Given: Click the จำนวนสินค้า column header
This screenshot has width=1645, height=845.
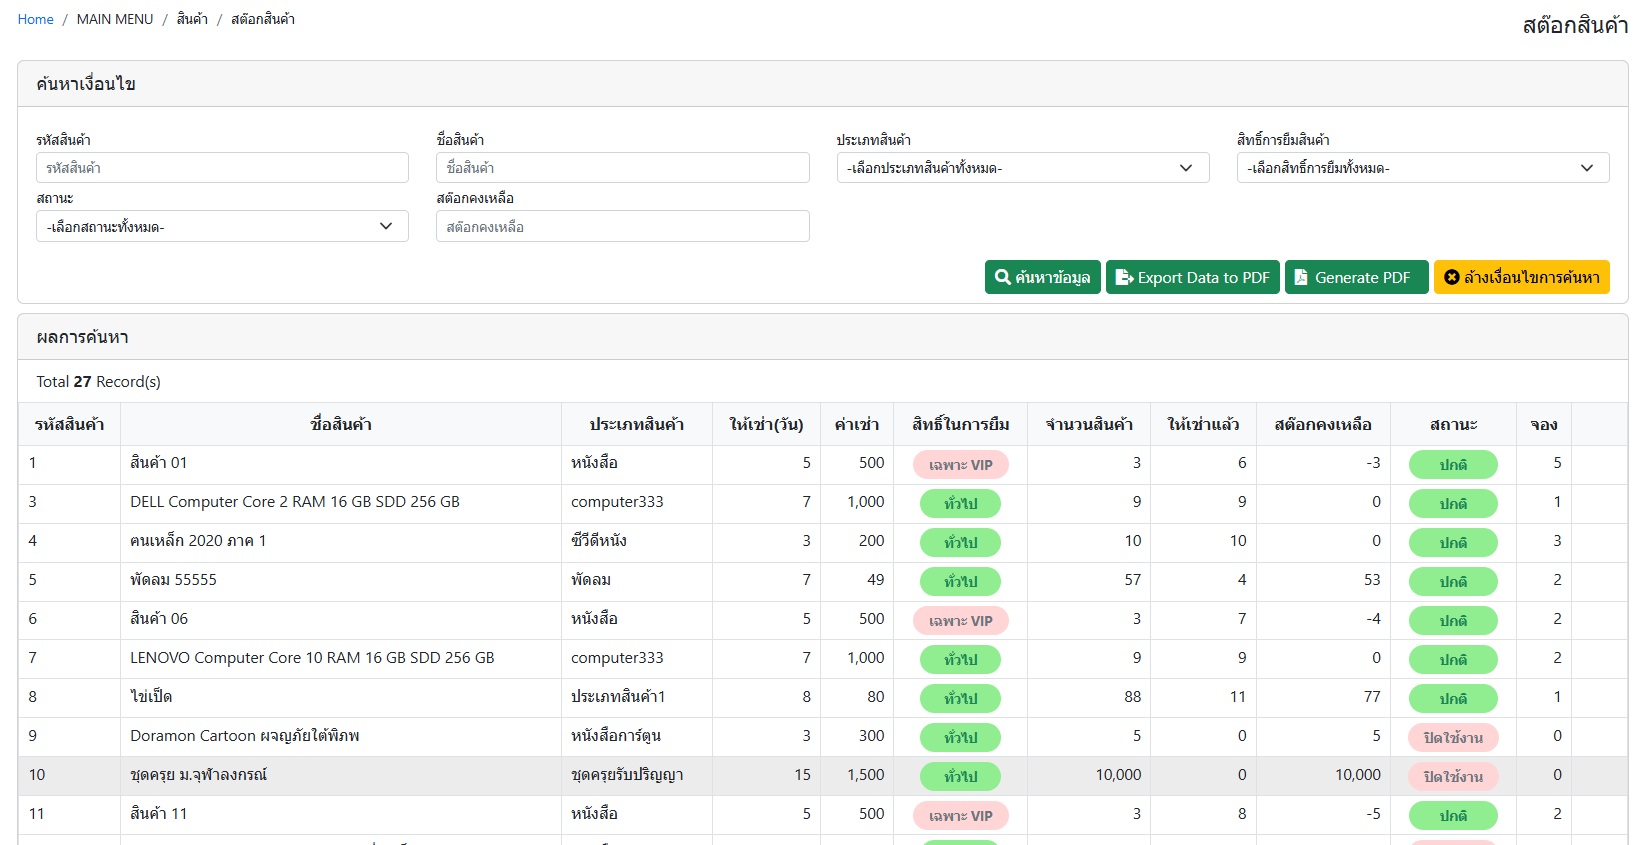Looking at the screenshot, I should [1089, 425].
